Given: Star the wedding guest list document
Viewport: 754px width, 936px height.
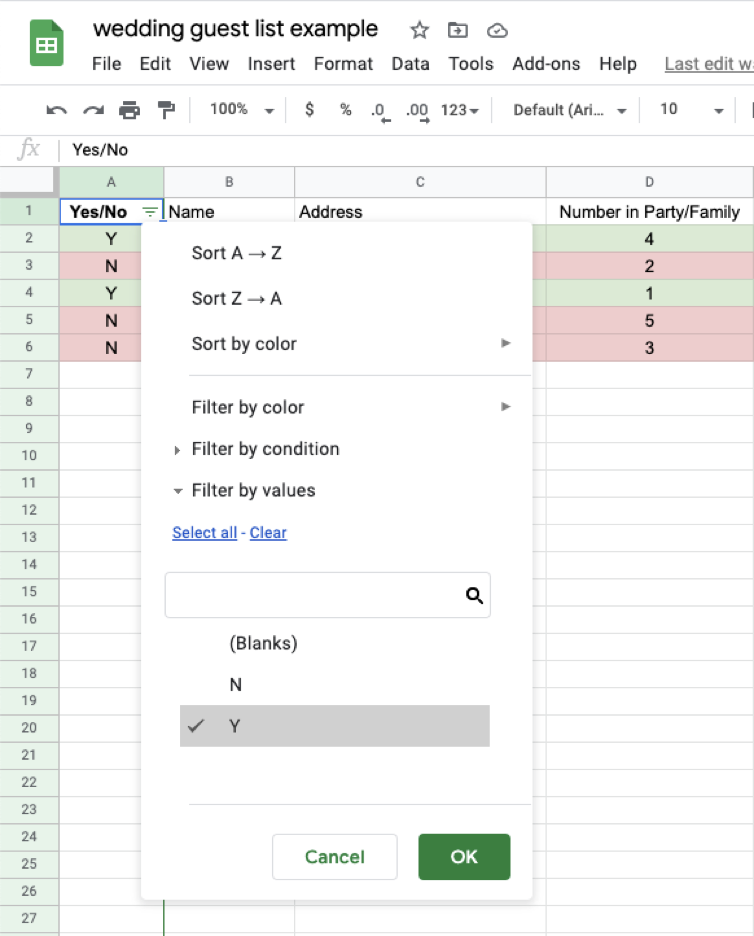Looking at the screenshot, I should (x=420, y=30).
